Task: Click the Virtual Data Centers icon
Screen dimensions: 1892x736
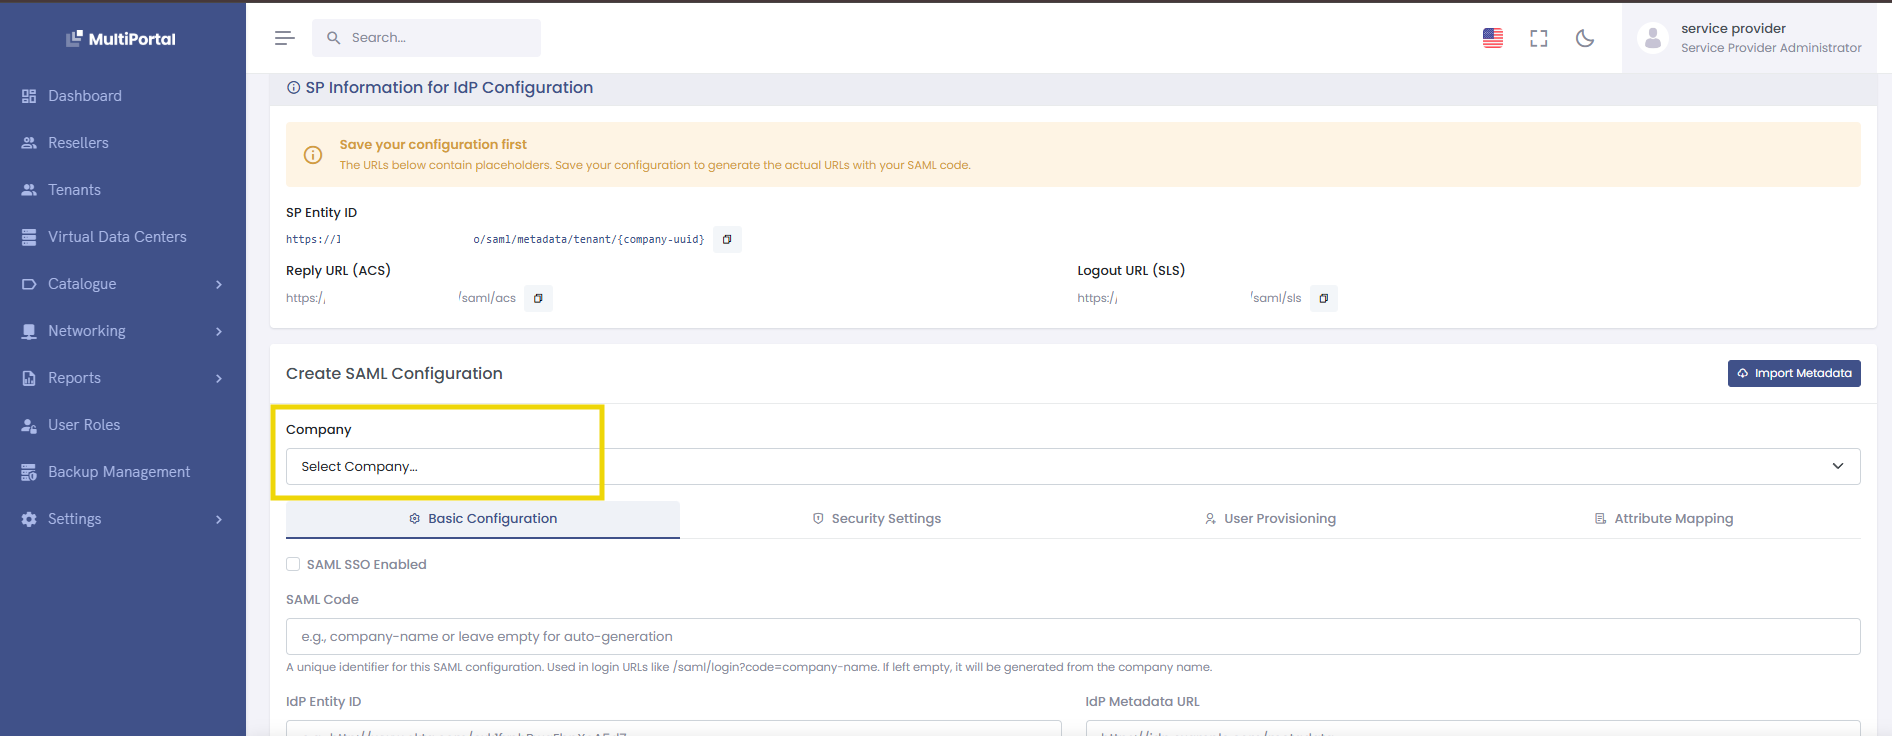Action: (29, 237)
